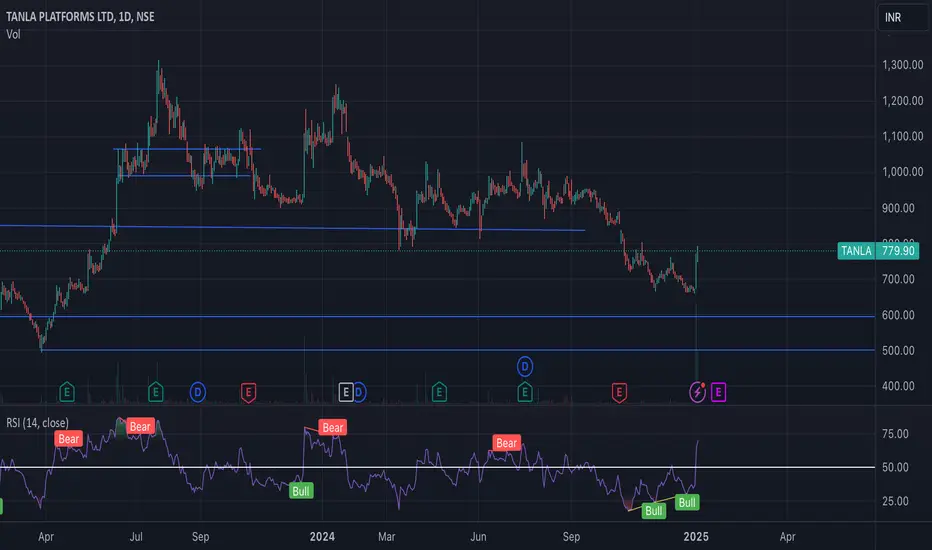This screenshot has width=932, height=550.
Task: Click red earnings E marker after Sep 2023
Action: (x=248, y=392)
